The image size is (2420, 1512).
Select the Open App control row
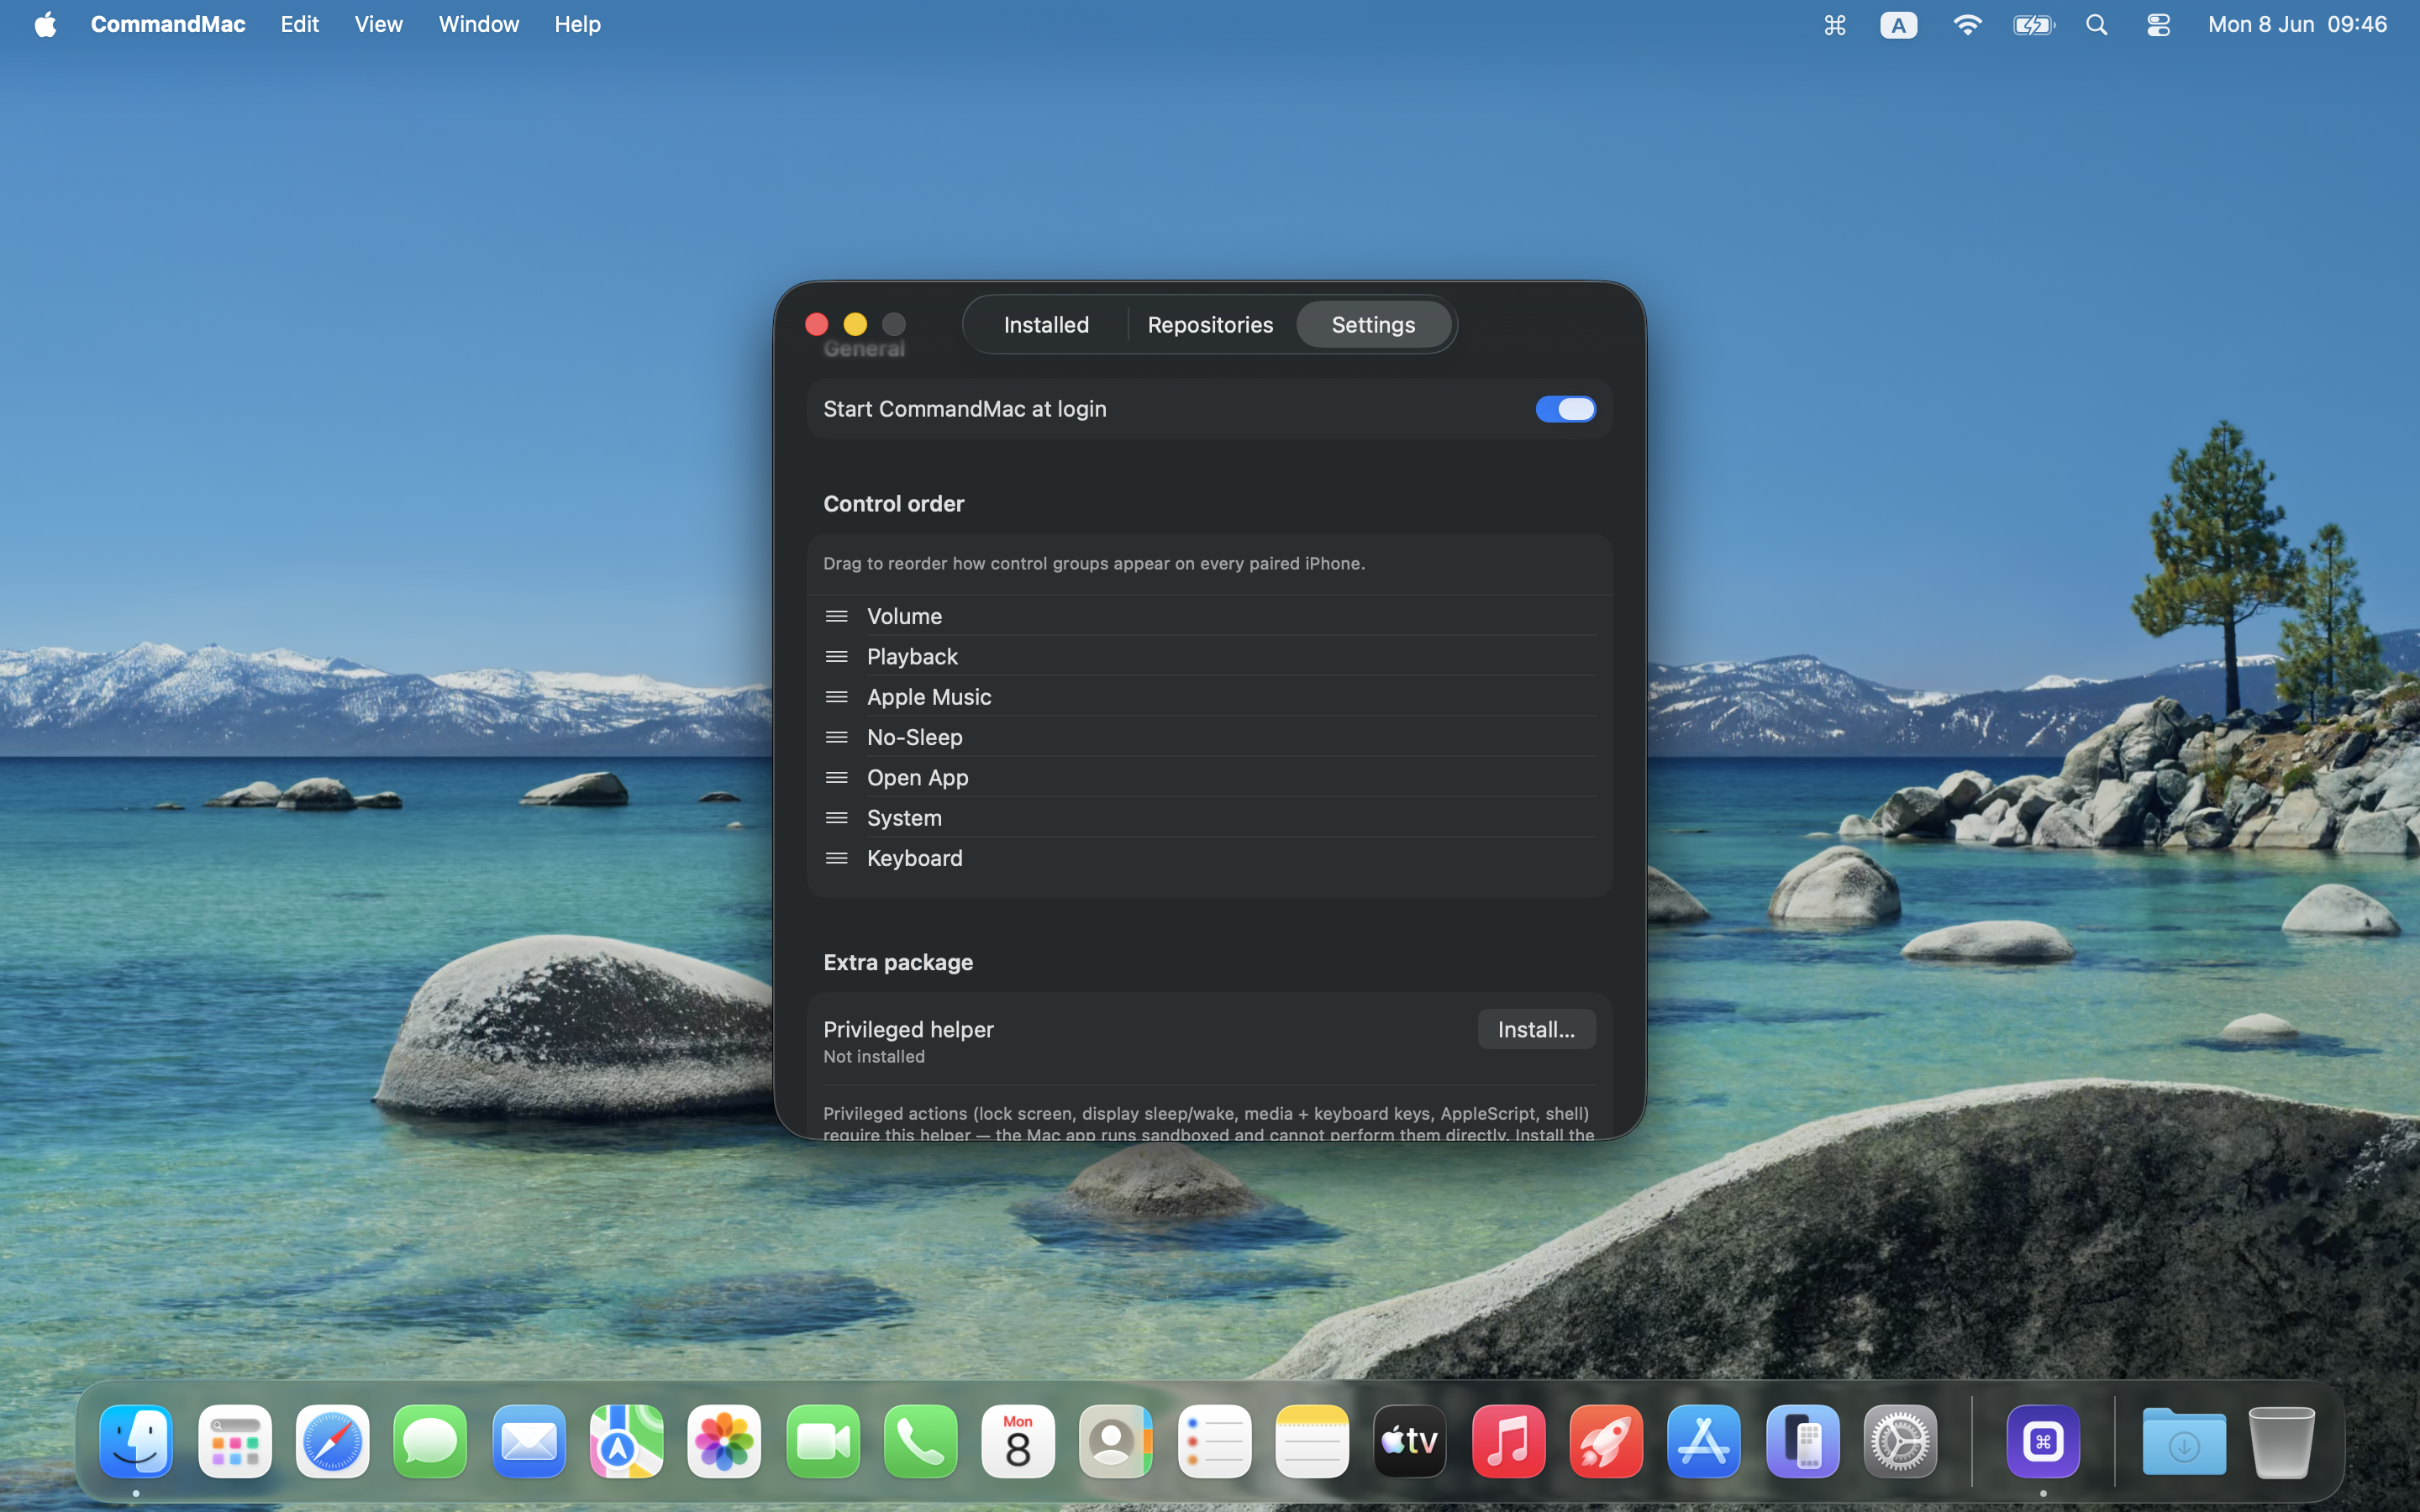[1210, 777]
